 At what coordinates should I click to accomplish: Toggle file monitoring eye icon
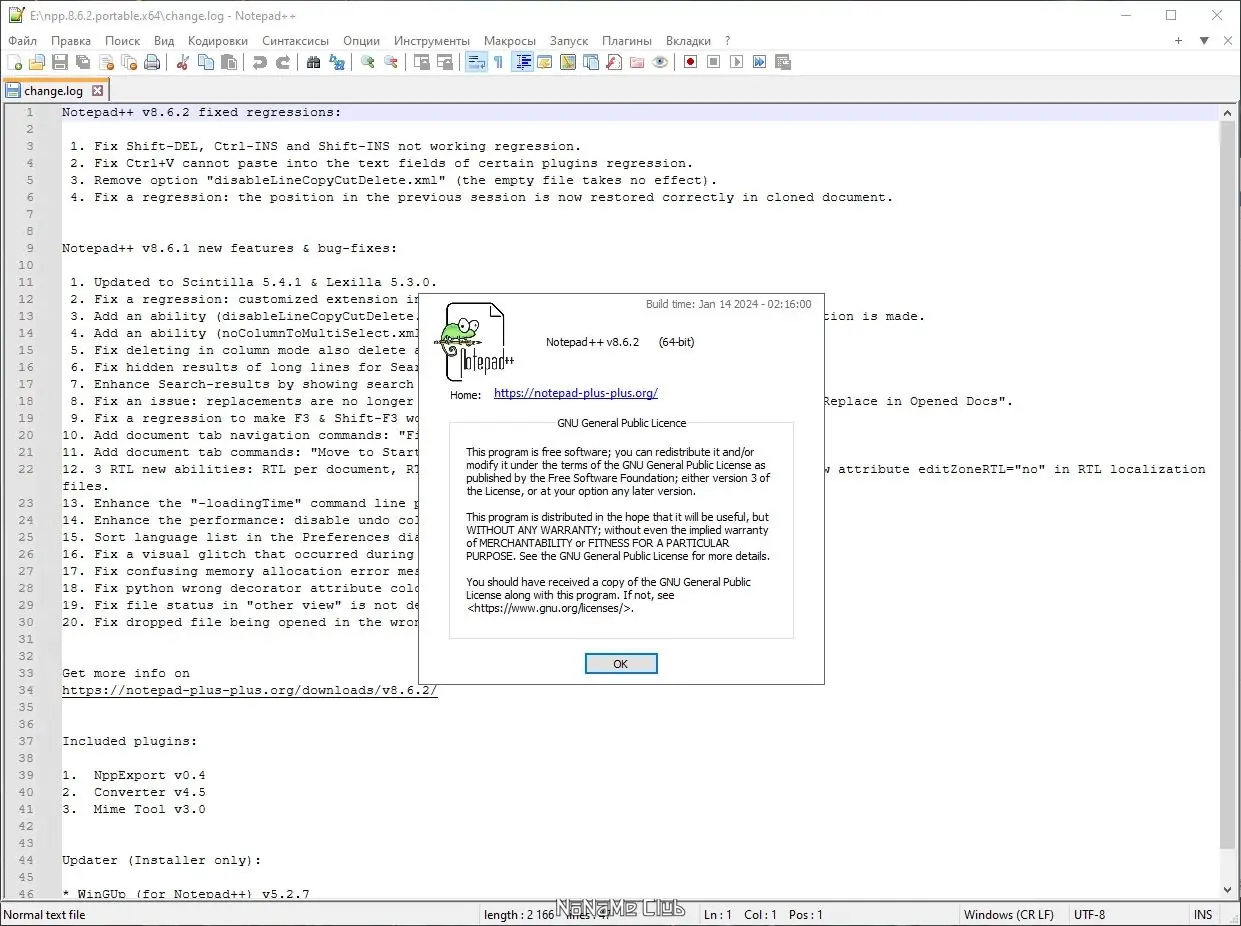660,62
